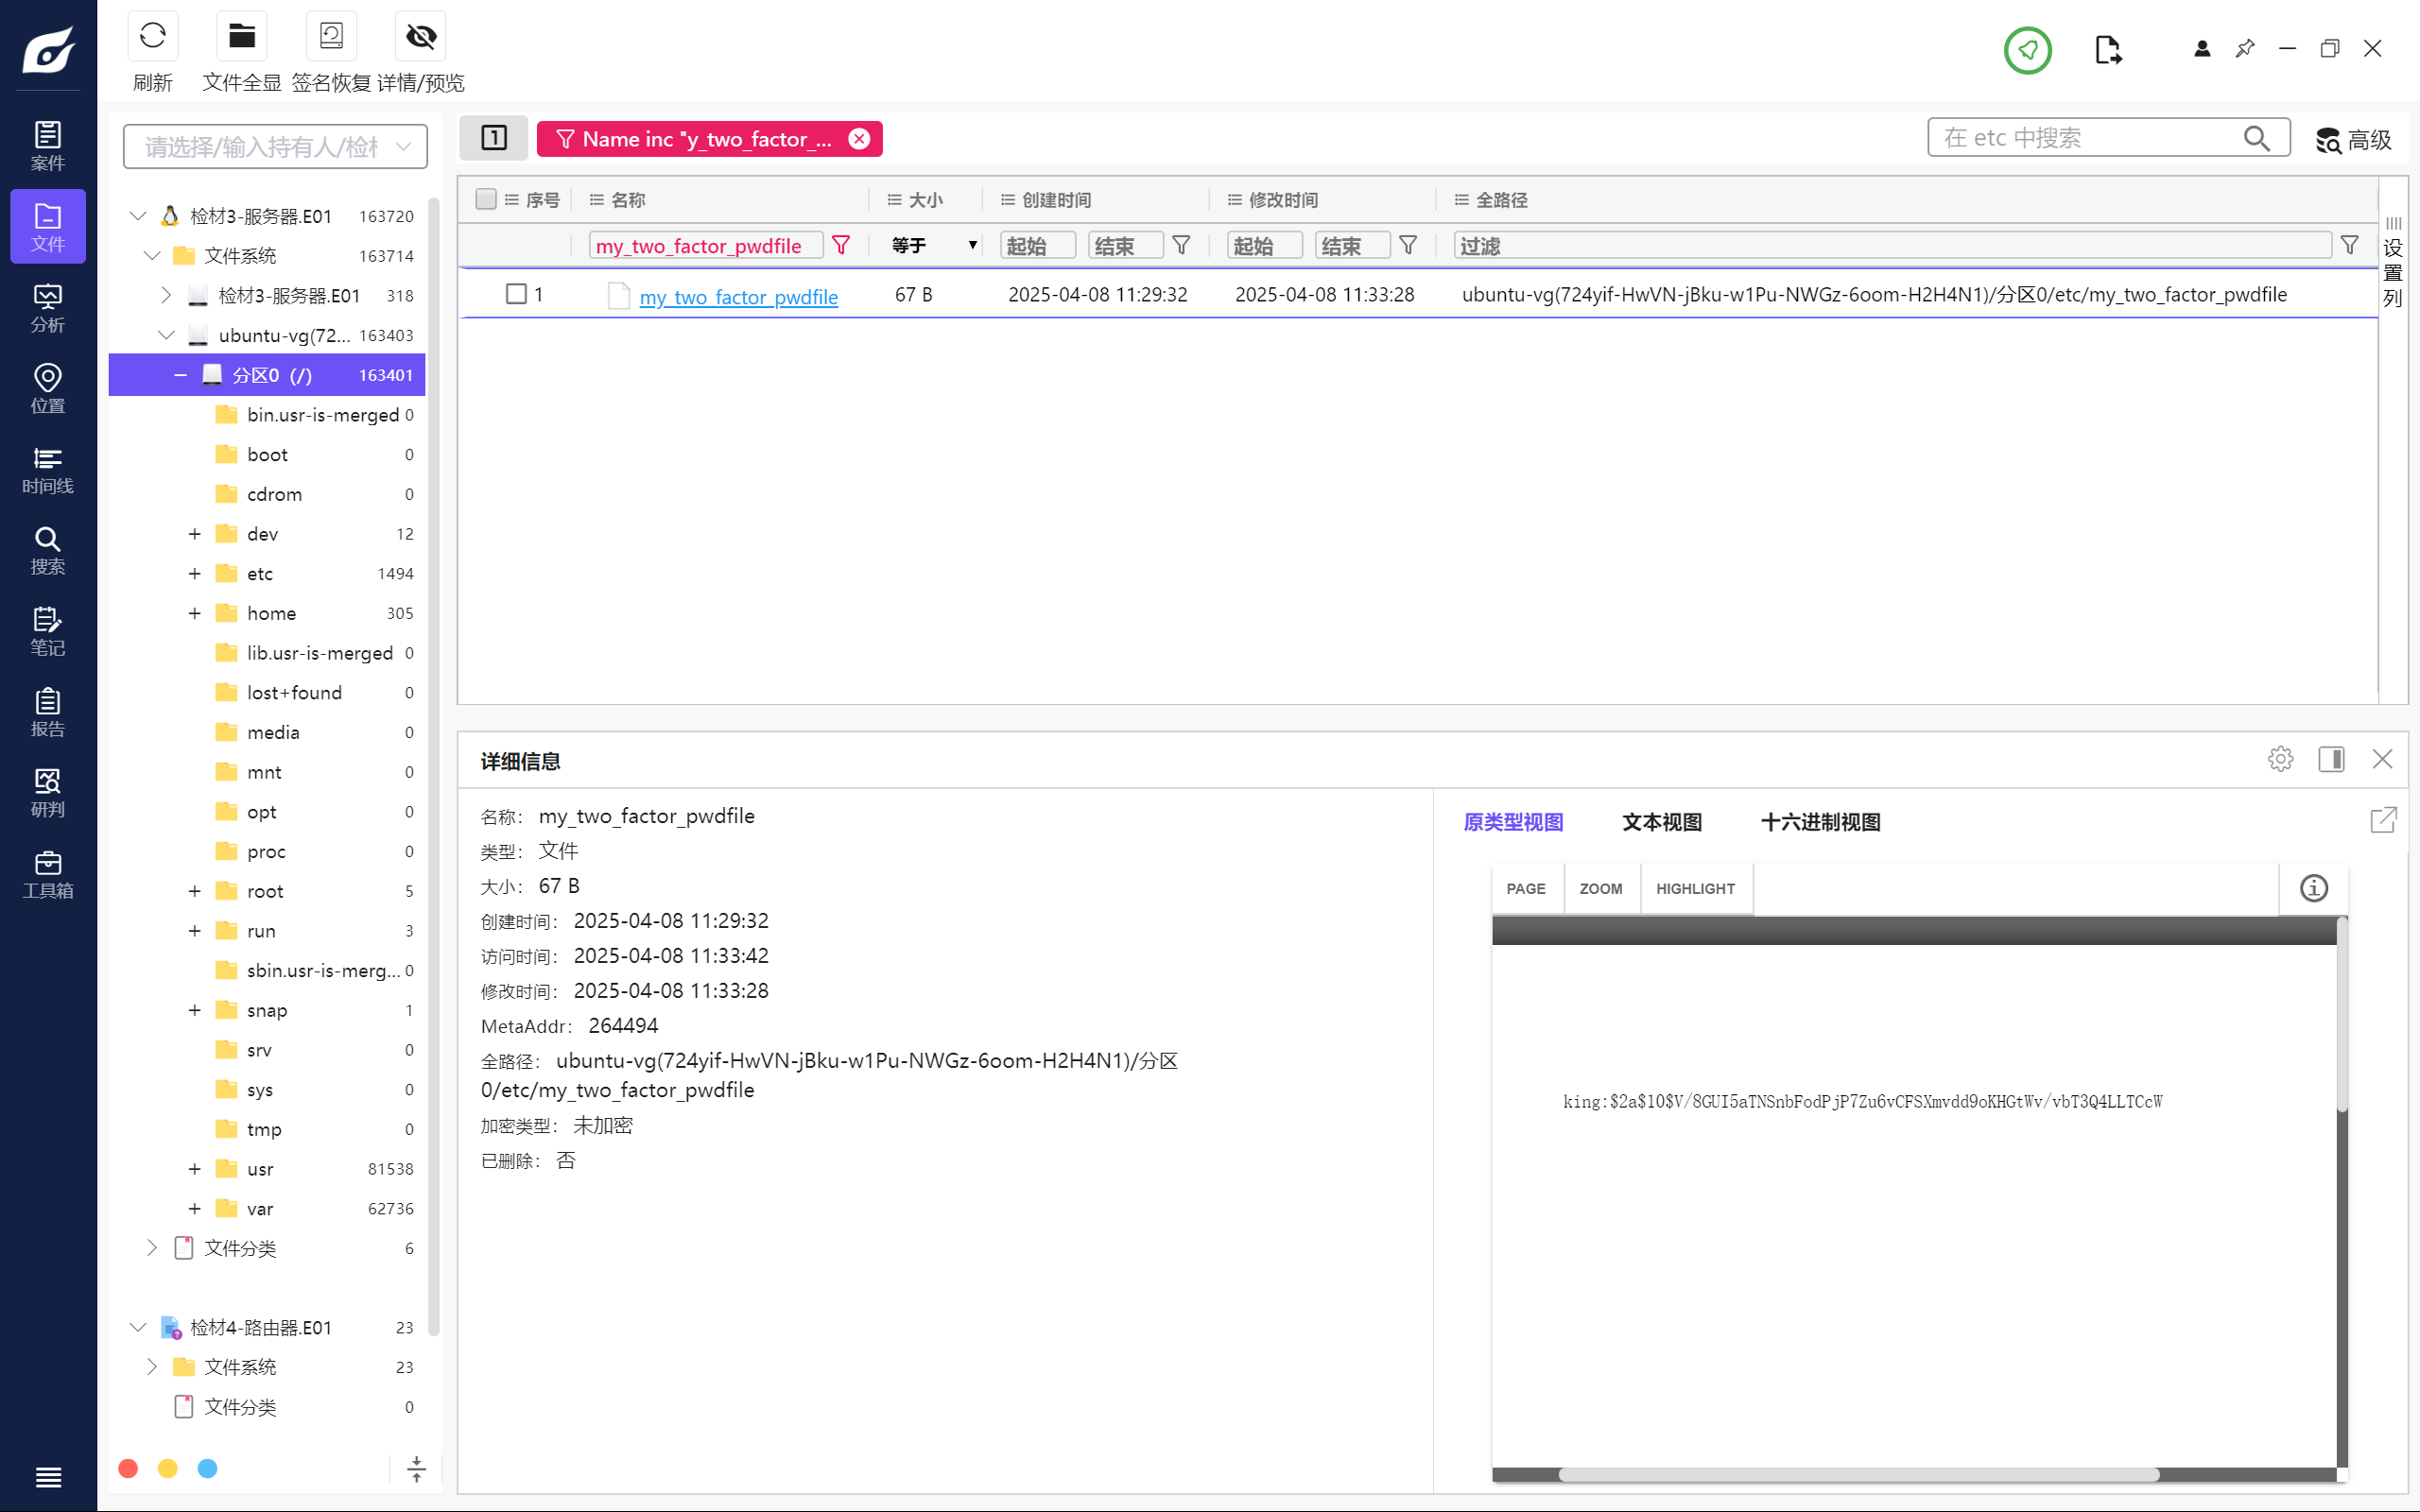Tick the checkbox for row 1

tap(516, 294)
